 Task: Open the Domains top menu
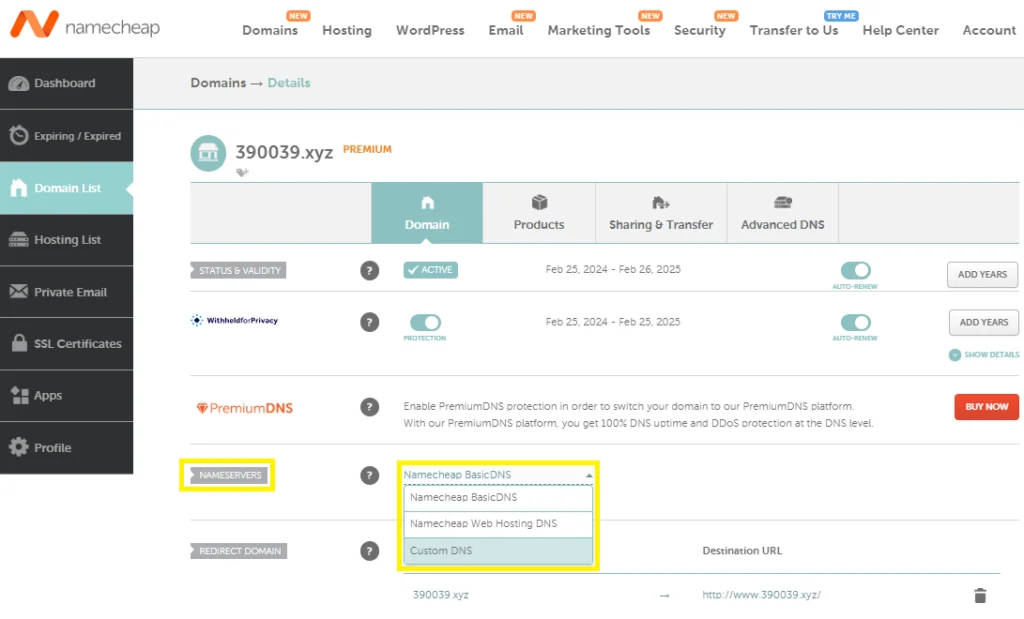point(270,30)
